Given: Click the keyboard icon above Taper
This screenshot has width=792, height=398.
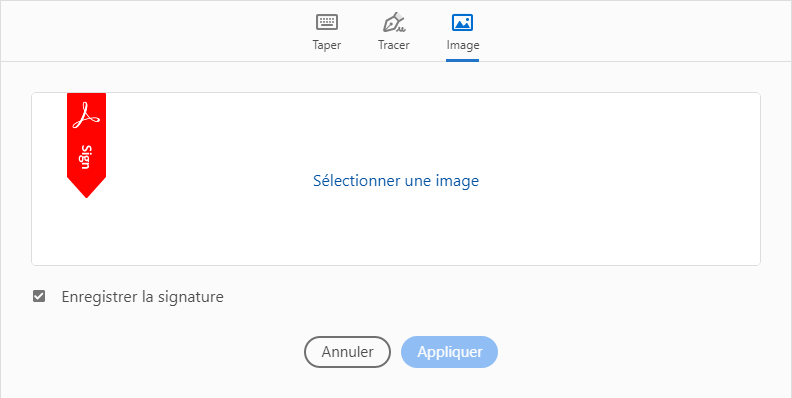Looking at the screenshot, I should (x=327, y=22).
